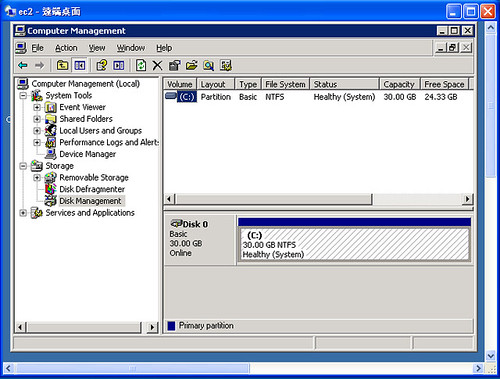This screenshot has width=500, height=379.
Task: Expand the Local Users and Groups node
Action: (x=37, y=131)
